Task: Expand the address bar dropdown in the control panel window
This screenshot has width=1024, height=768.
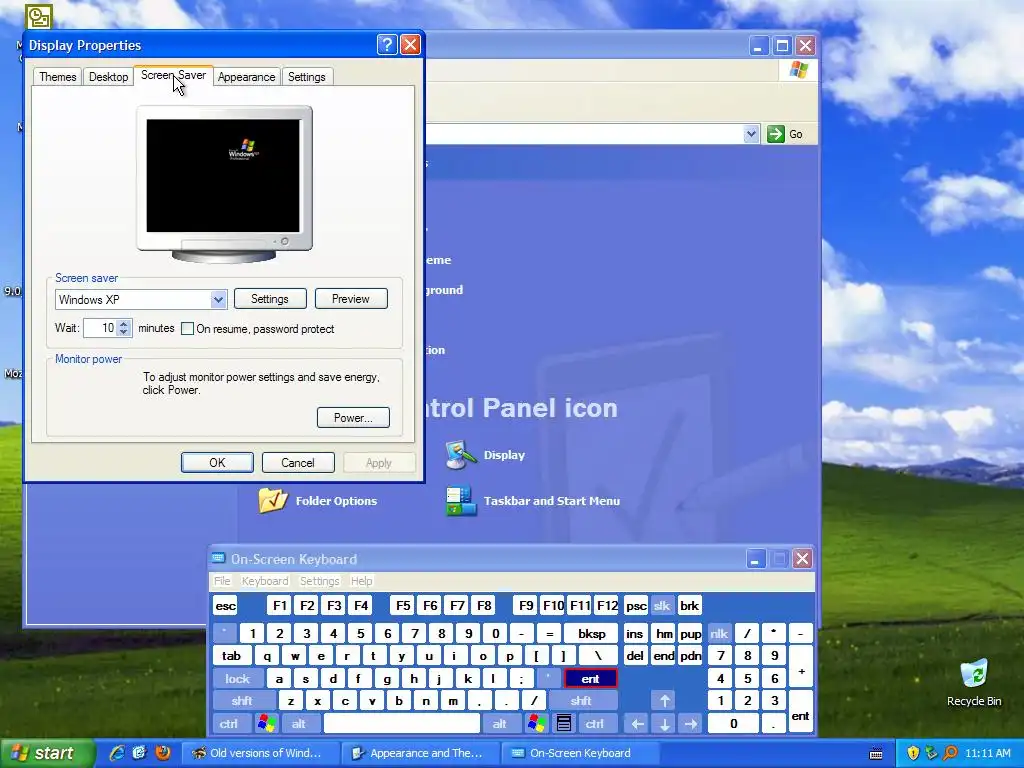Action: pos(751,134)
